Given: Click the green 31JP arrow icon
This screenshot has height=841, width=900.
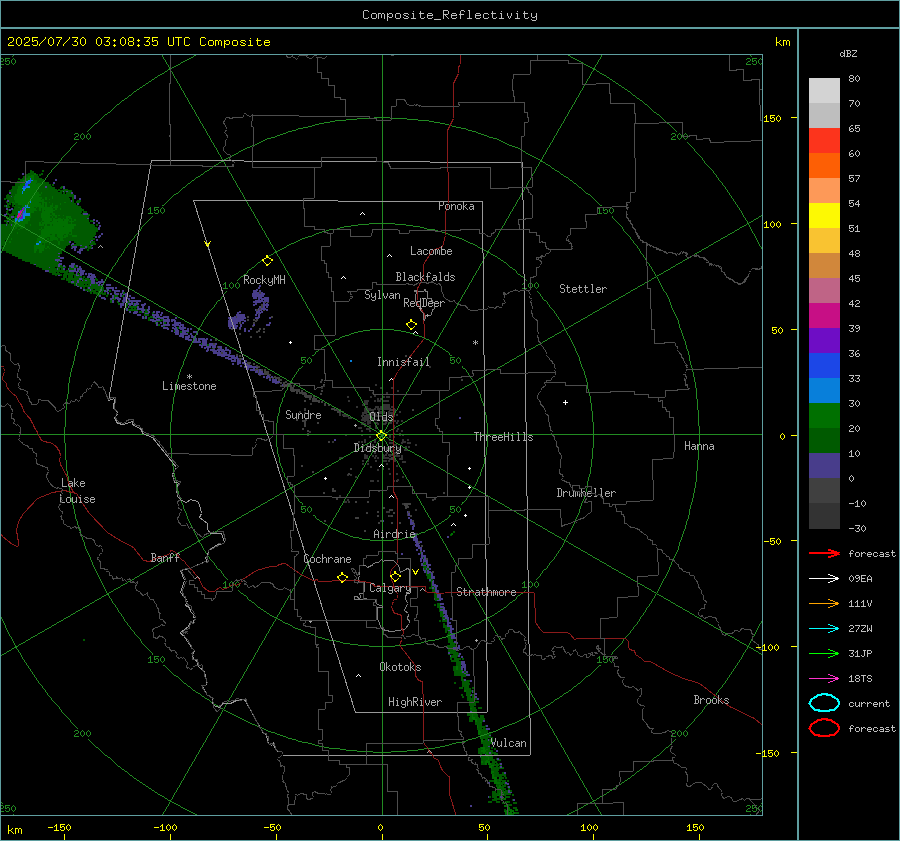Looking at the screenshot, I should pos(824,653).
